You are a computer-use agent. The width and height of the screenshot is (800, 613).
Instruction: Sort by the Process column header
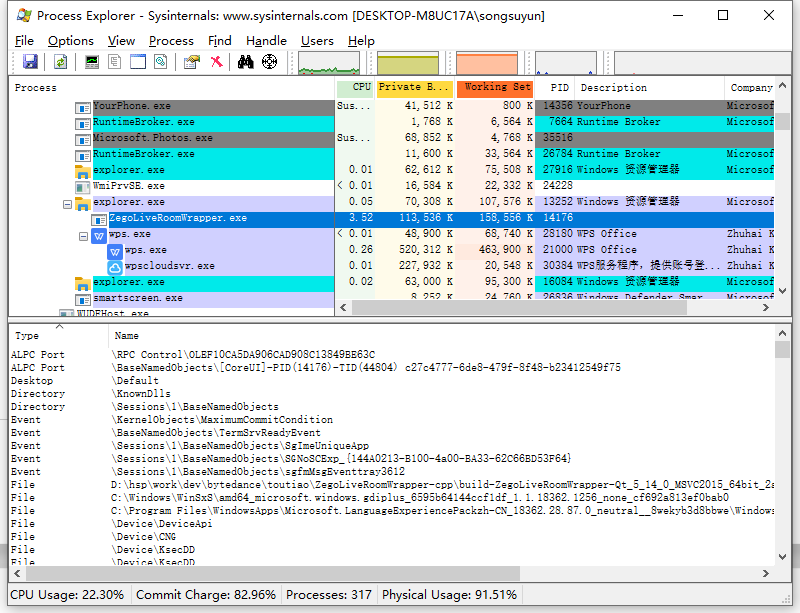(x=172, y=88)
